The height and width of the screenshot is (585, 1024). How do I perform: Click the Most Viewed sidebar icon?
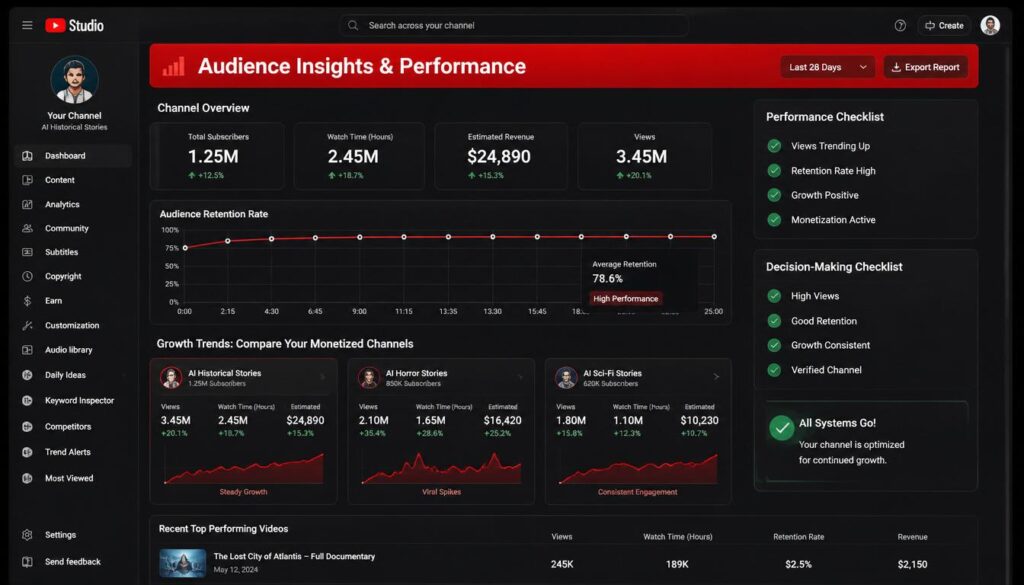[27, 478]
